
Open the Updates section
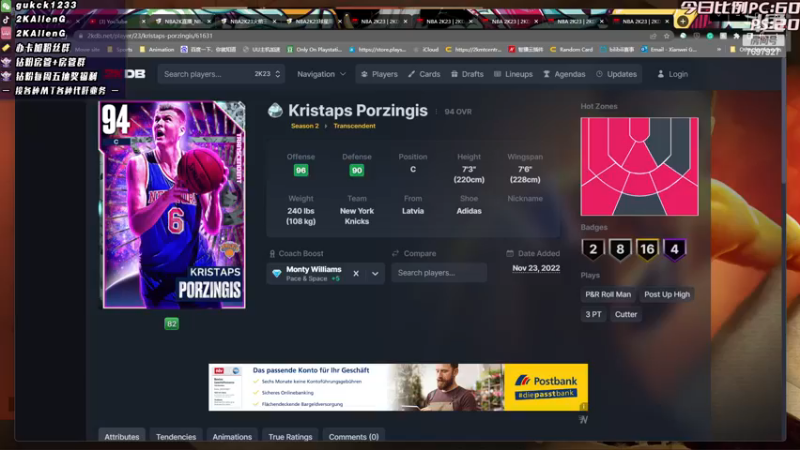pos(616,74)
